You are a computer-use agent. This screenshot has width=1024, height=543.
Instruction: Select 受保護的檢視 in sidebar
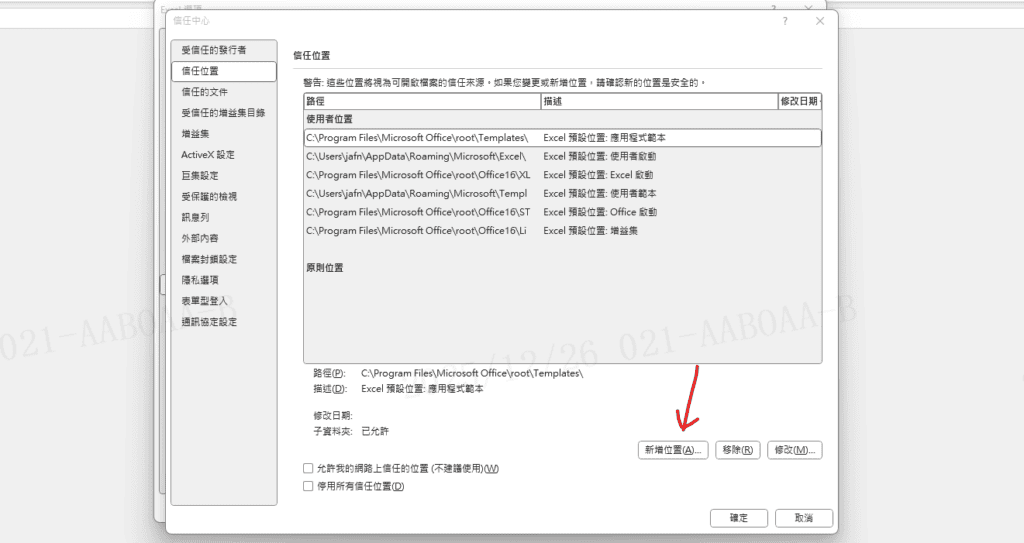209,197
